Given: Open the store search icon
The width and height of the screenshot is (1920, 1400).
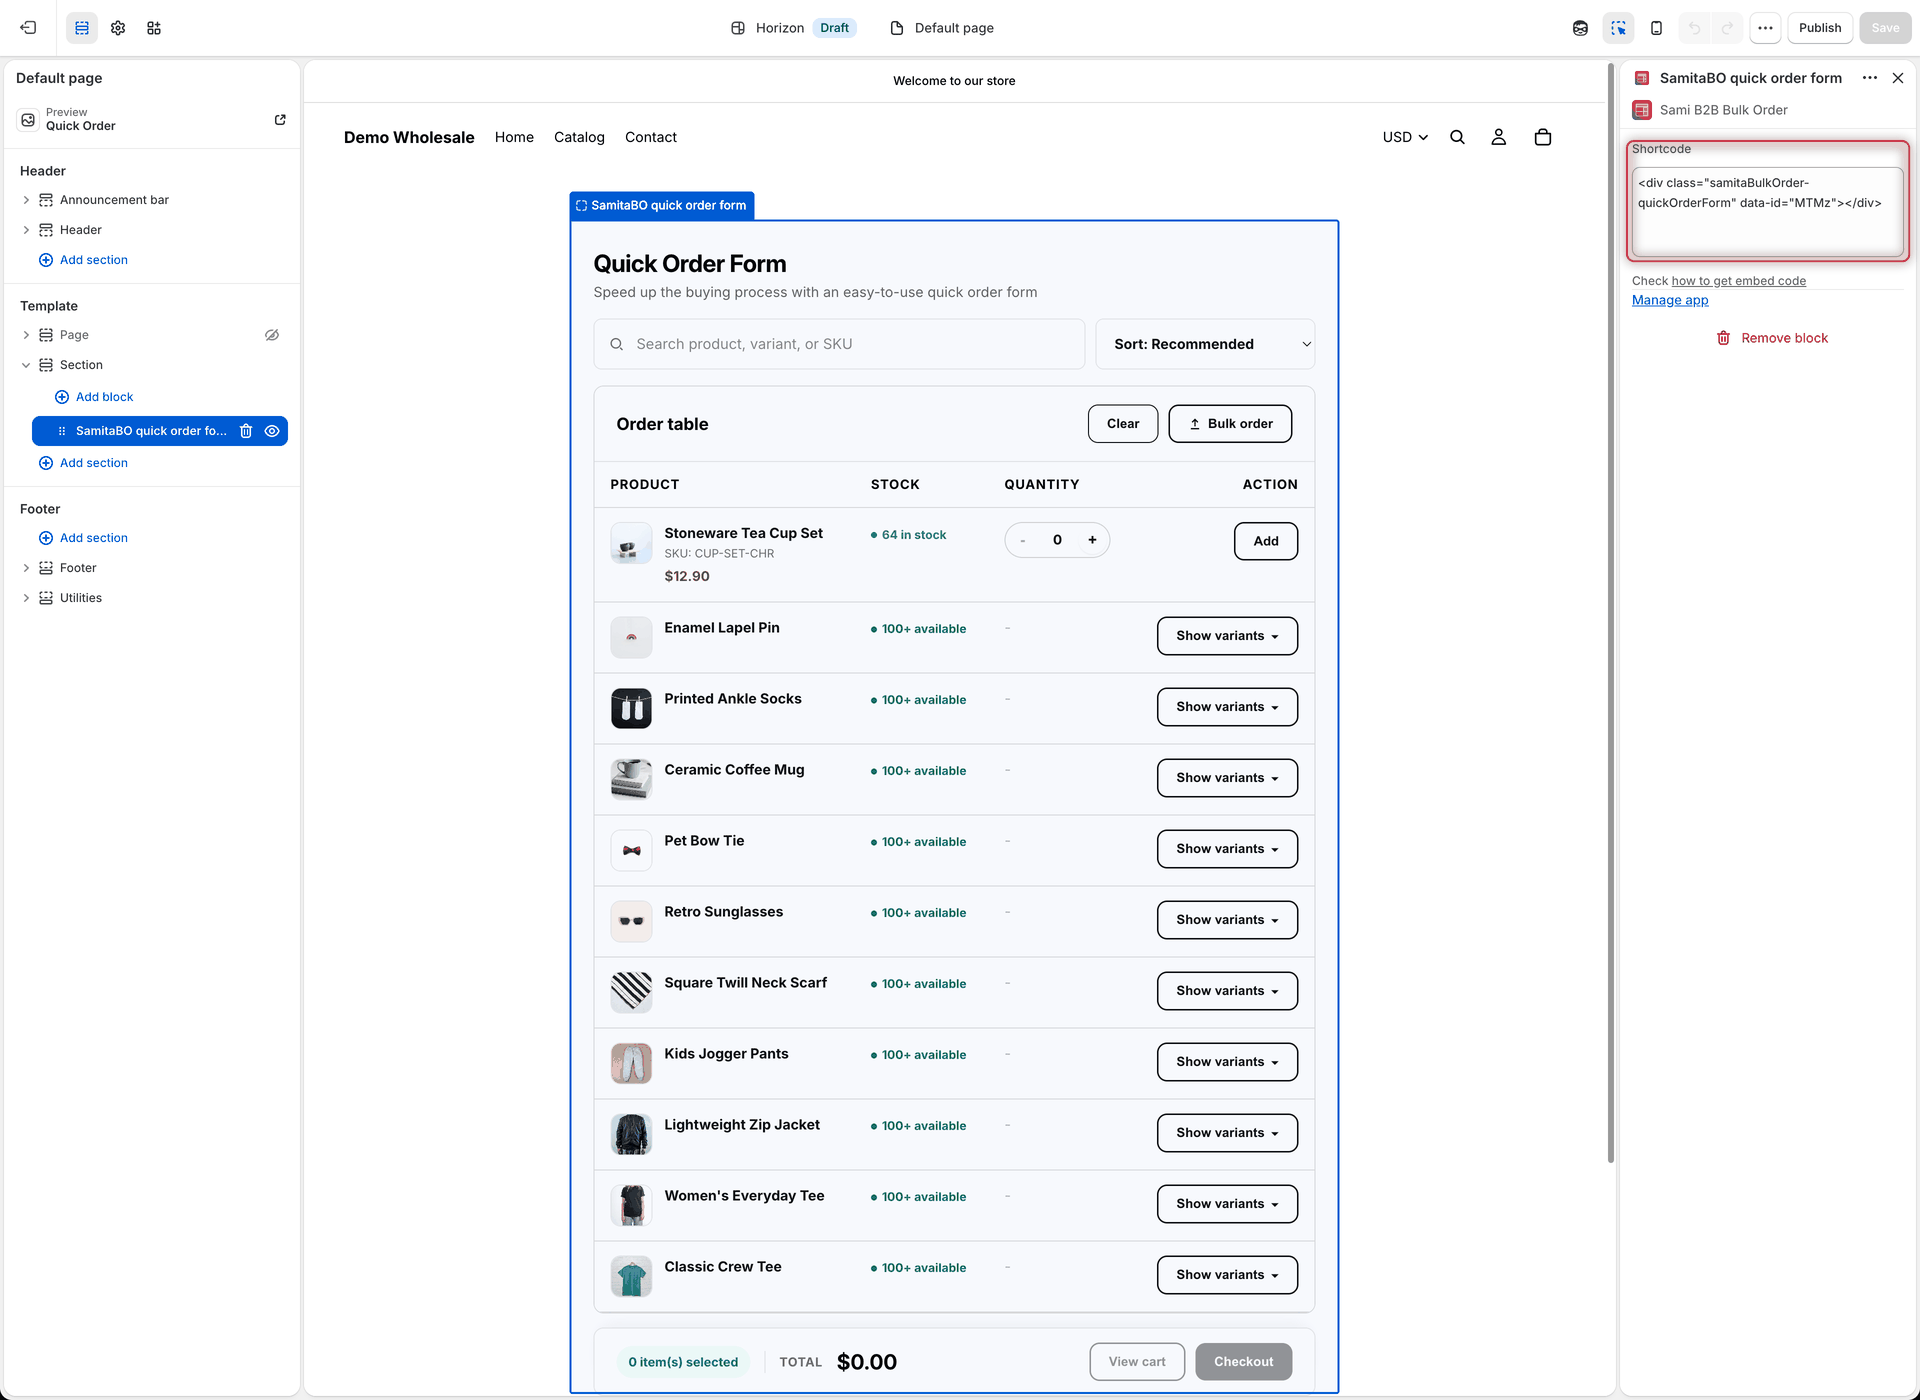Looking at the screenshot, I should [x=1457, y=137].
